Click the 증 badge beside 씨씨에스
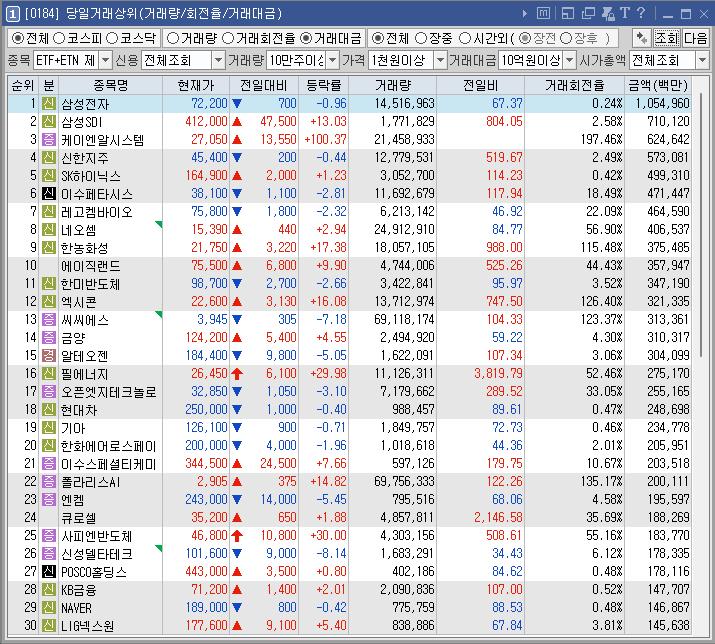The height and width of the screenshot is (644, 715). tap(49, 319)
